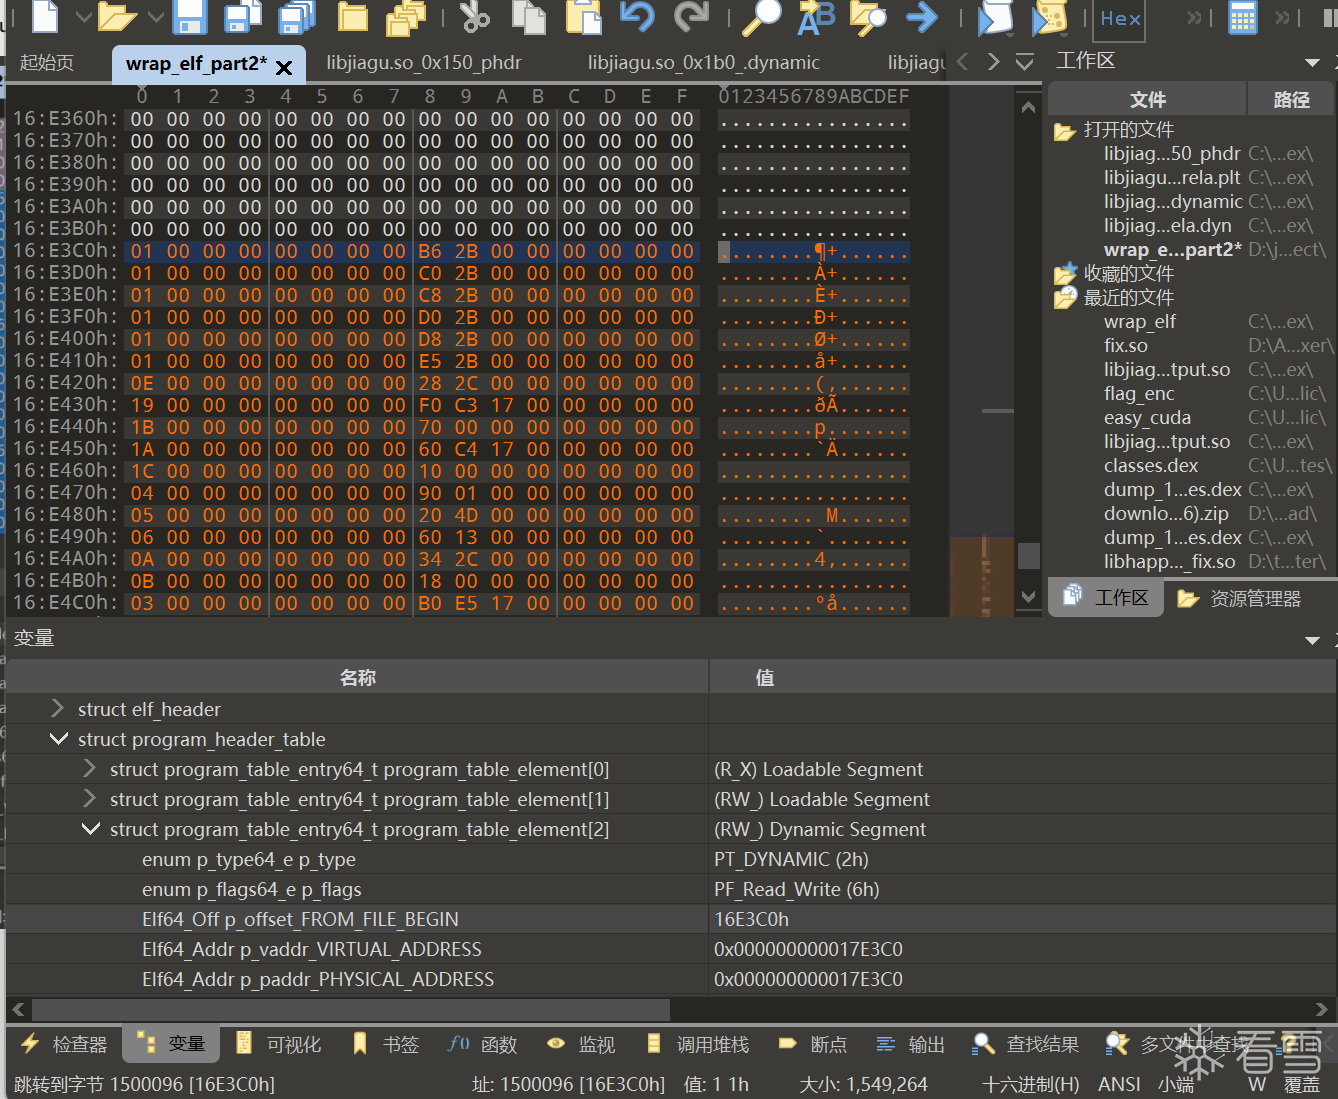The height and width of the screenshot is (1099, 1338).
Task: Redo the last undone edit
Action: 691,17
